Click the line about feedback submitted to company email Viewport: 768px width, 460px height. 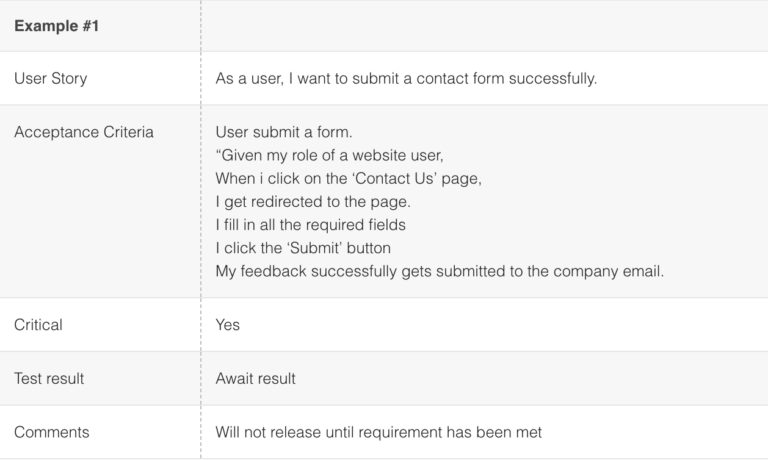pyautogui.click(x=439, y=270)
